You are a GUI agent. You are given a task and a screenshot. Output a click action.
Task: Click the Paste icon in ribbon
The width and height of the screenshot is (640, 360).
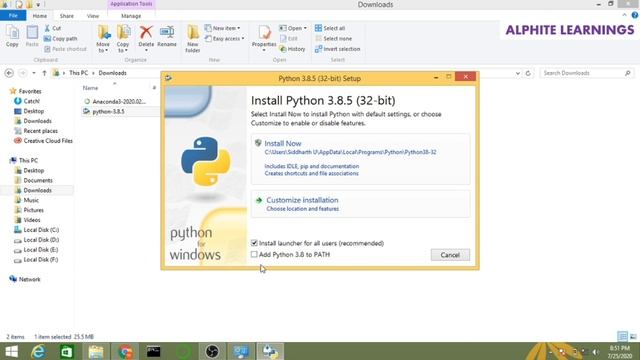pos(32,36)
